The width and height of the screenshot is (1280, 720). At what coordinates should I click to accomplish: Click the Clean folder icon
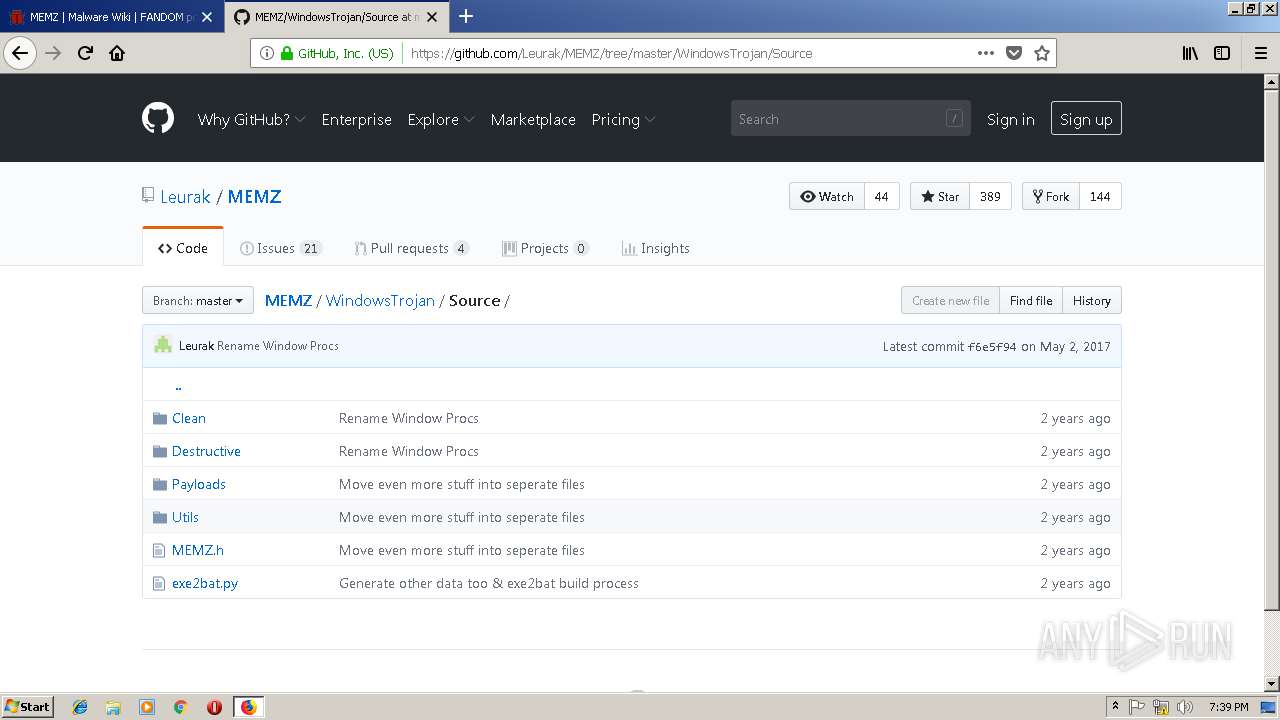(160, 418)
